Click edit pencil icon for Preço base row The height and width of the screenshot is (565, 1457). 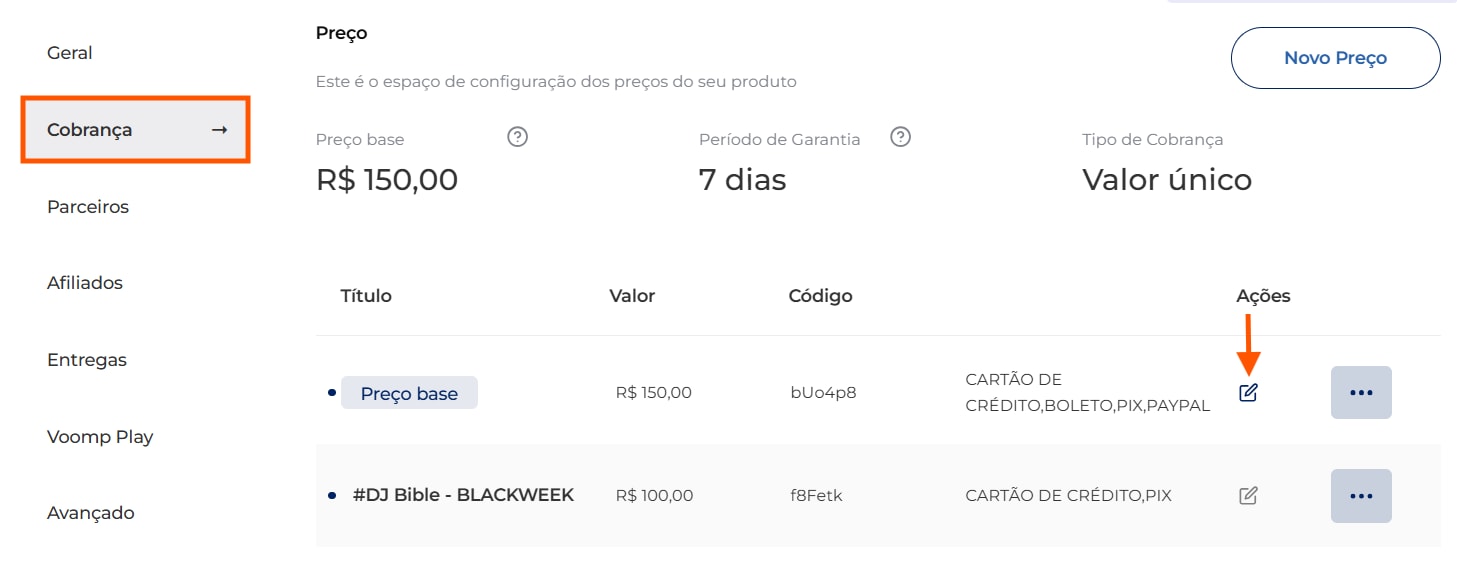pyautogui.click(x=1248, y=393)
